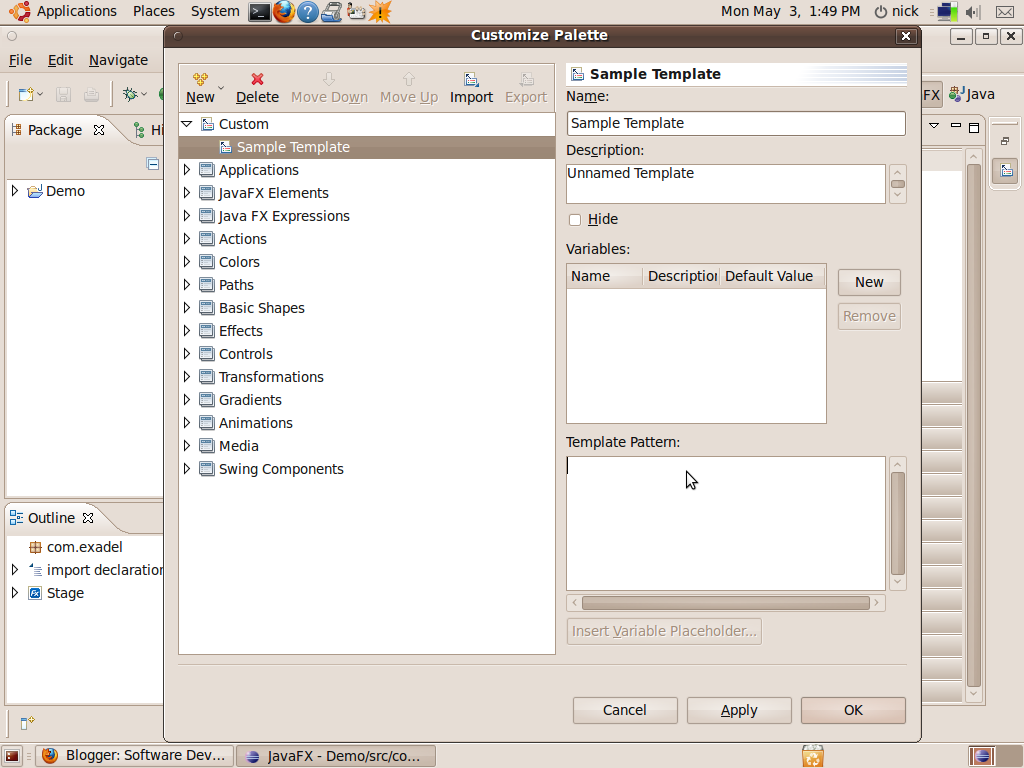
Task: Open the Navigate menu
Action: 117,60
